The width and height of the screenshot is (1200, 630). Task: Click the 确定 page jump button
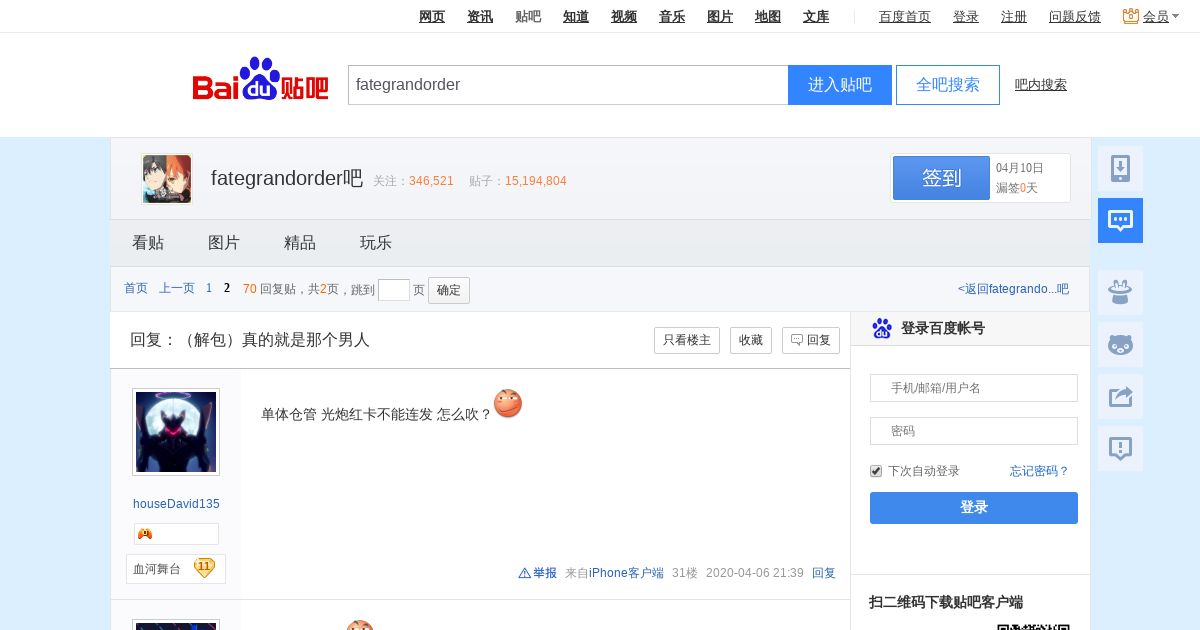tap(449, 290)
